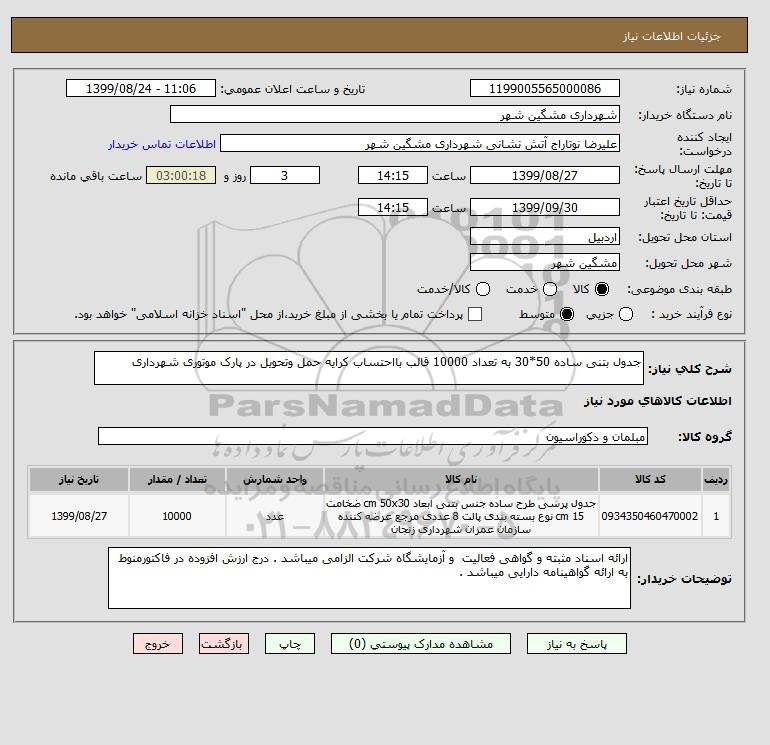The height and width of the screenshot is (745, 770).
Task: Tick the اسناد خزانه اسلامی payment checkbox
Action: click(475, 314)
